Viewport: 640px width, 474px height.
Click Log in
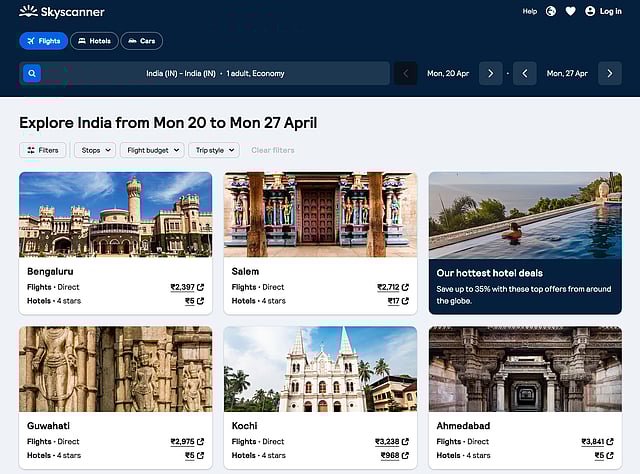coord(603,11)
